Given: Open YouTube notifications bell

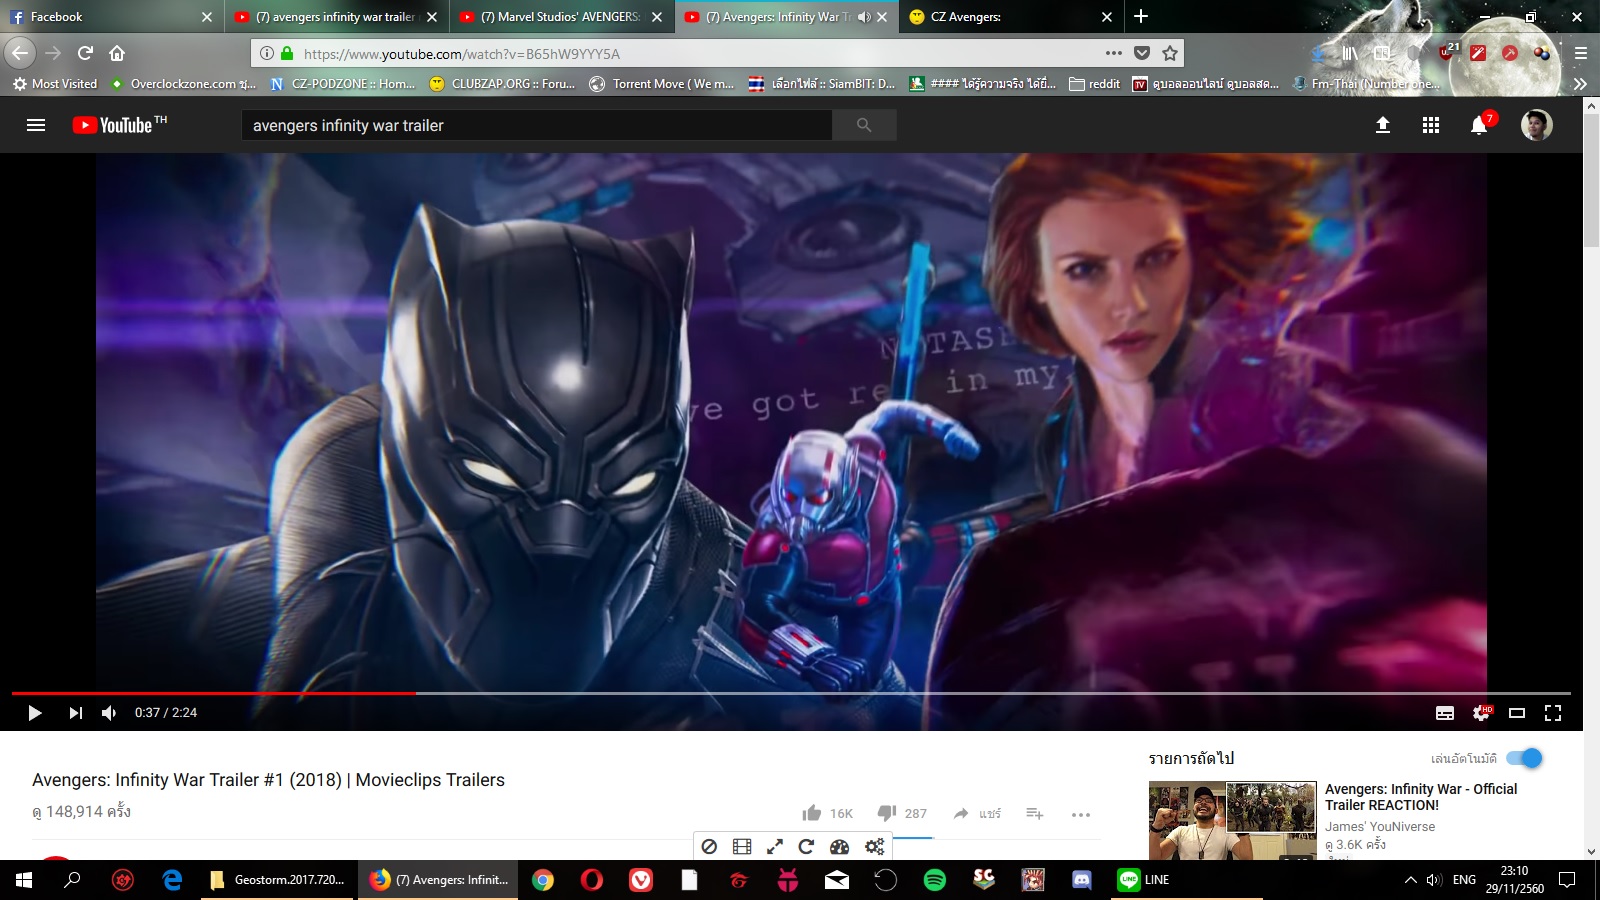Looking at the screenshot, I should (1479, 125).
